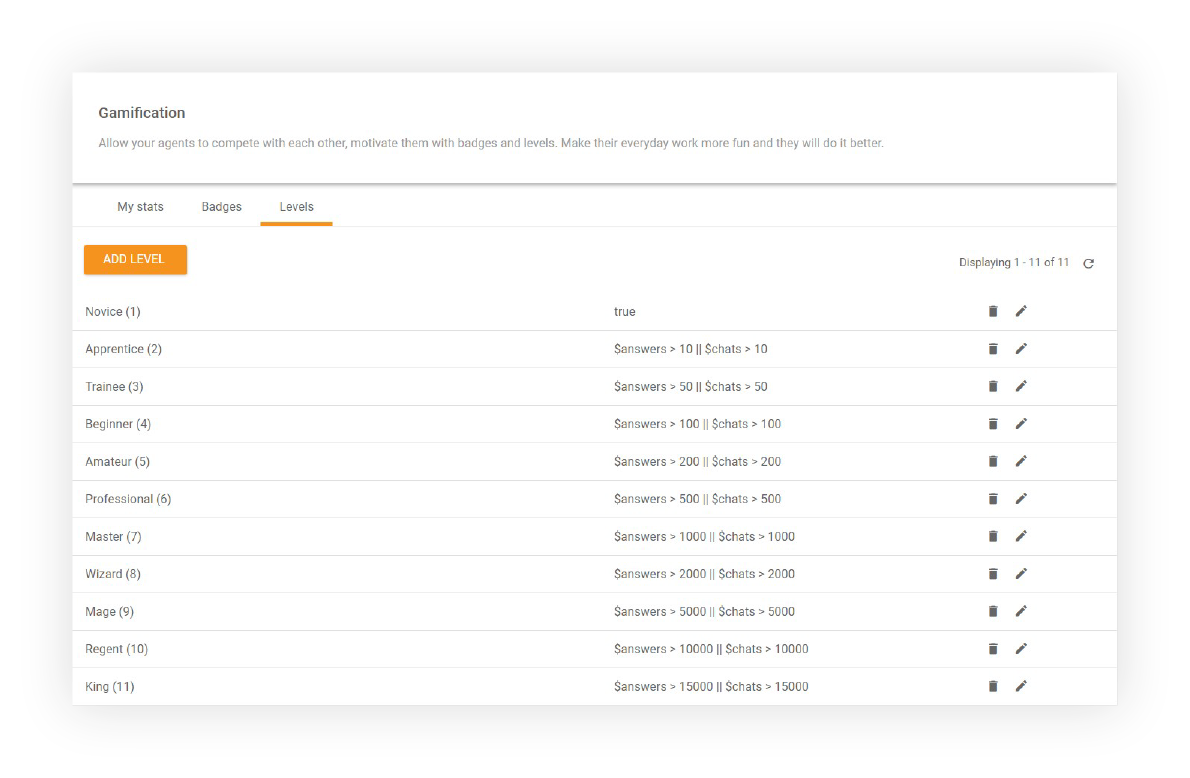Edit the Wizard level
1190x778 pixels.
pyautogui.click(x=1021, y=573)
